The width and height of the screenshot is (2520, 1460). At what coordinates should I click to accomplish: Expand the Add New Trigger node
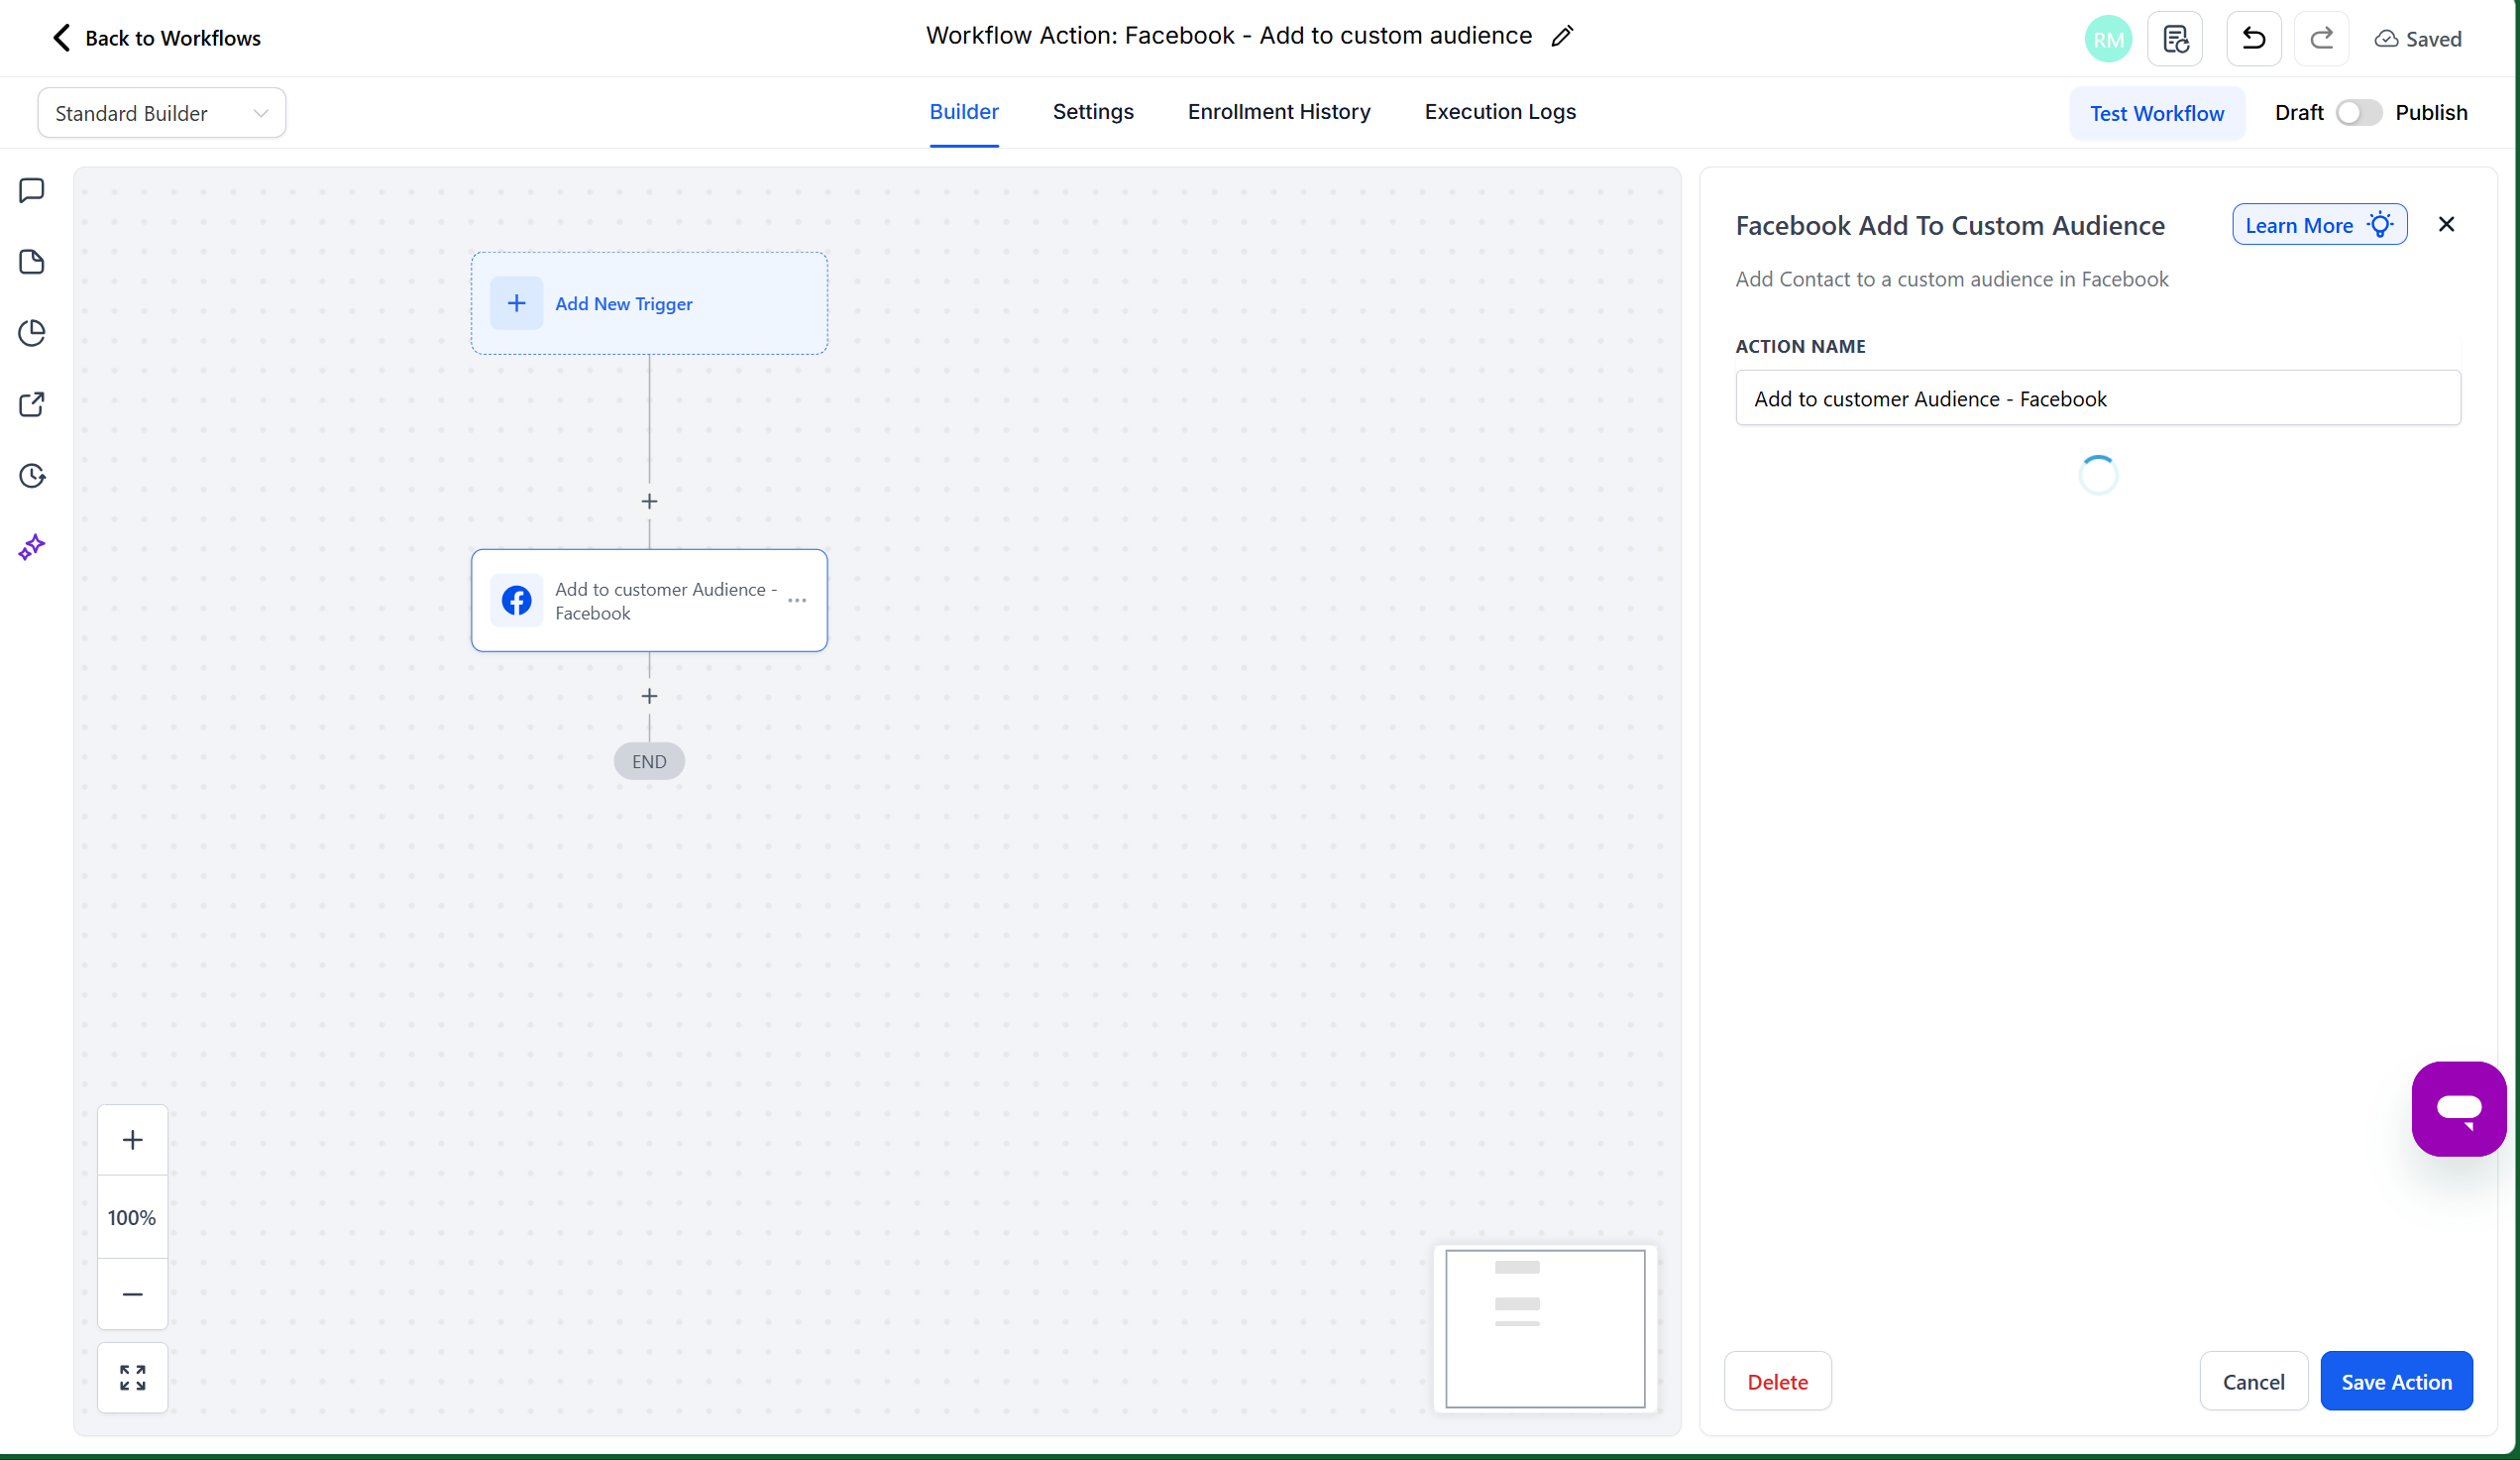pos(648,303)
